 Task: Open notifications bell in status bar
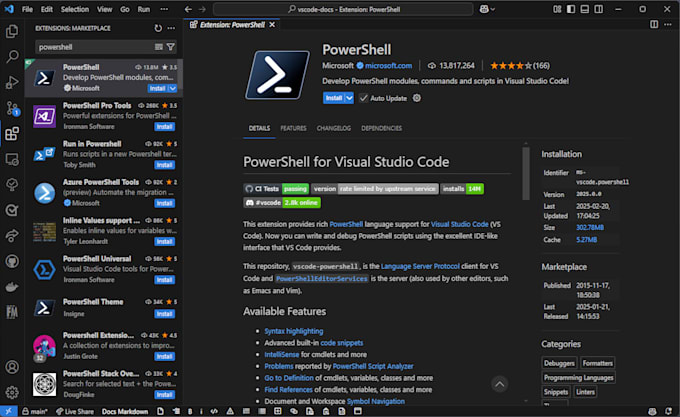pos(668,411)
